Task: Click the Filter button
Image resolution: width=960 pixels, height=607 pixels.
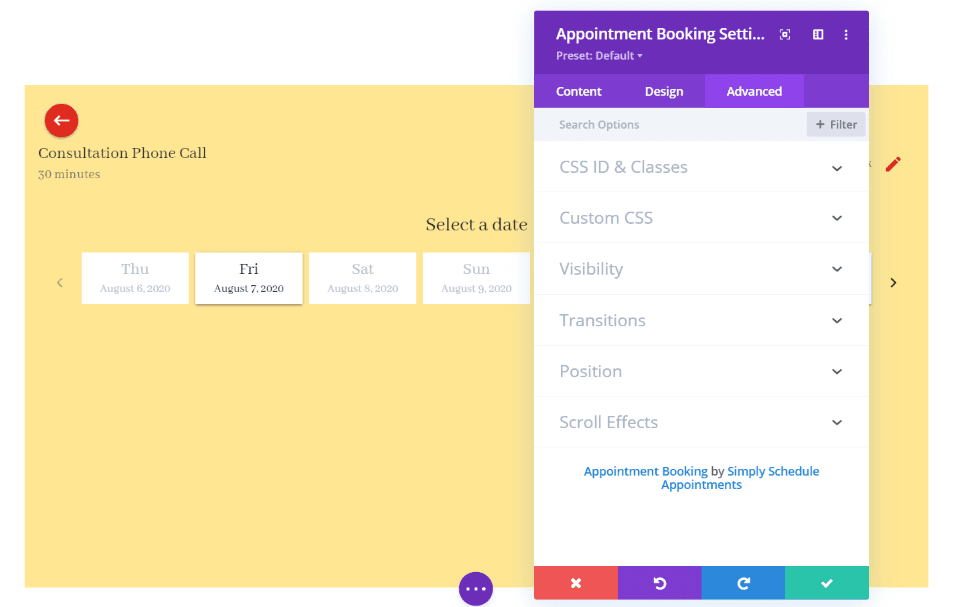Action: tap(835, 124)
